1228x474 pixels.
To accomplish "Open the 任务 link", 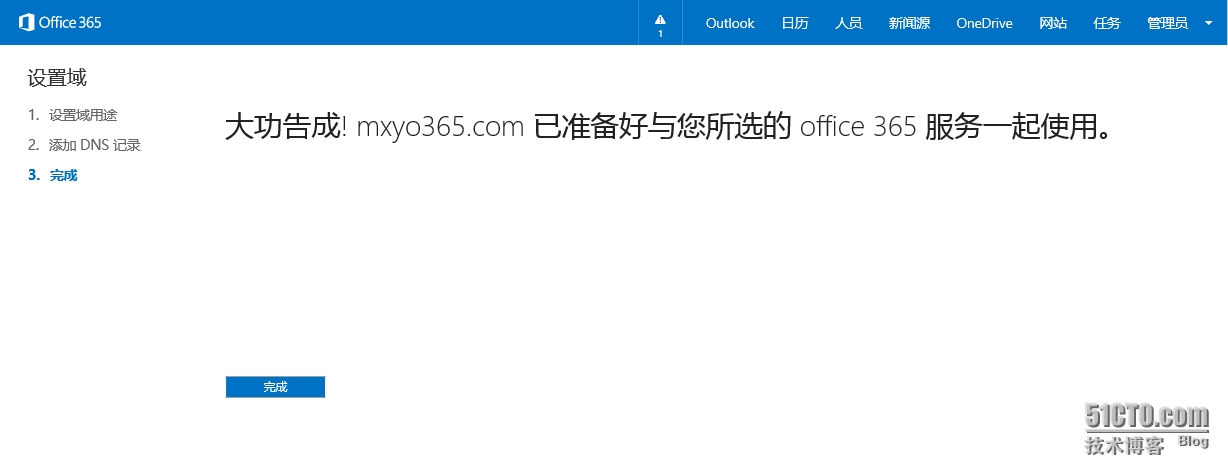I will click(x=1107, y=23).
